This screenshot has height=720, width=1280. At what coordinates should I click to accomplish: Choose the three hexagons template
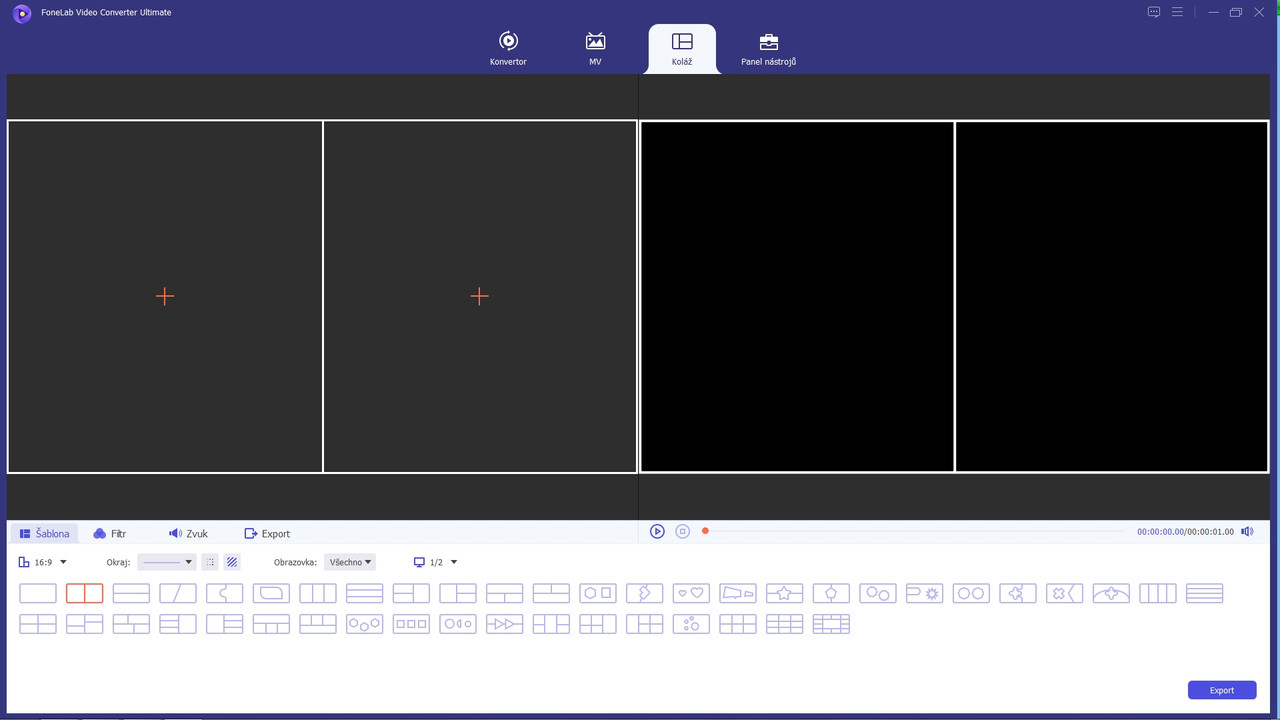point(365,624)
